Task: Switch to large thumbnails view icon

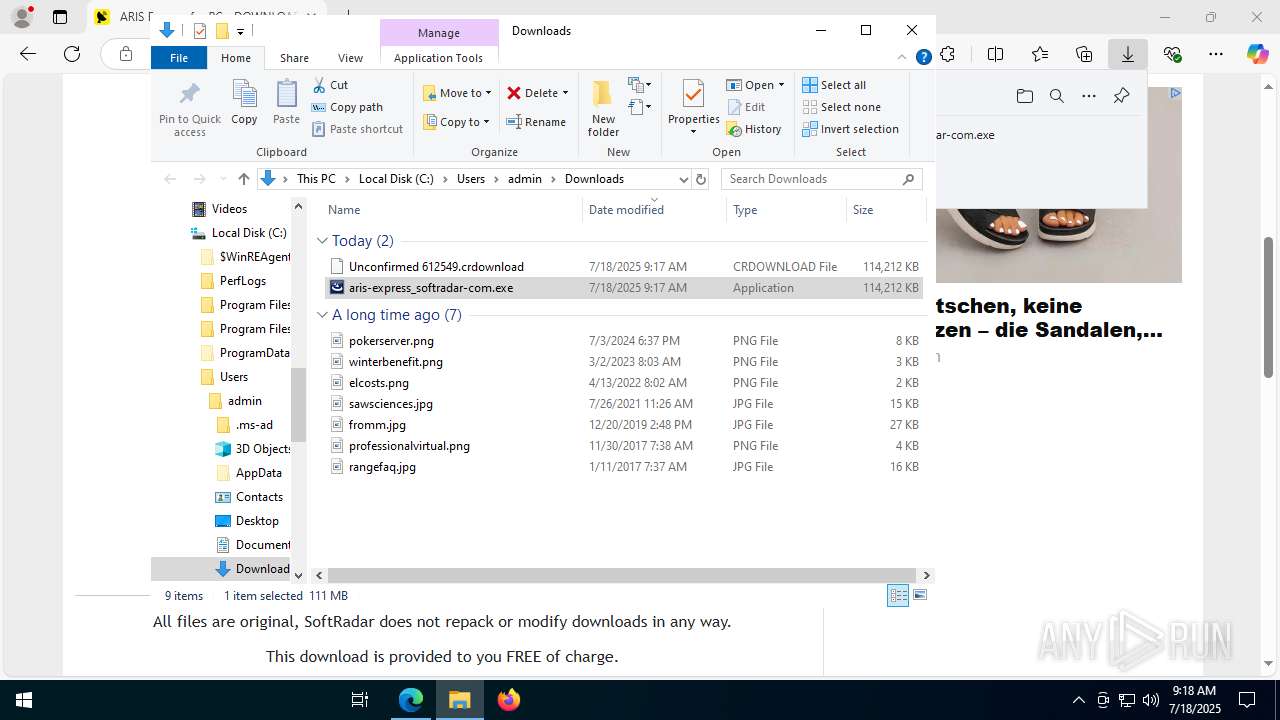Action: (x=920, y=596)
